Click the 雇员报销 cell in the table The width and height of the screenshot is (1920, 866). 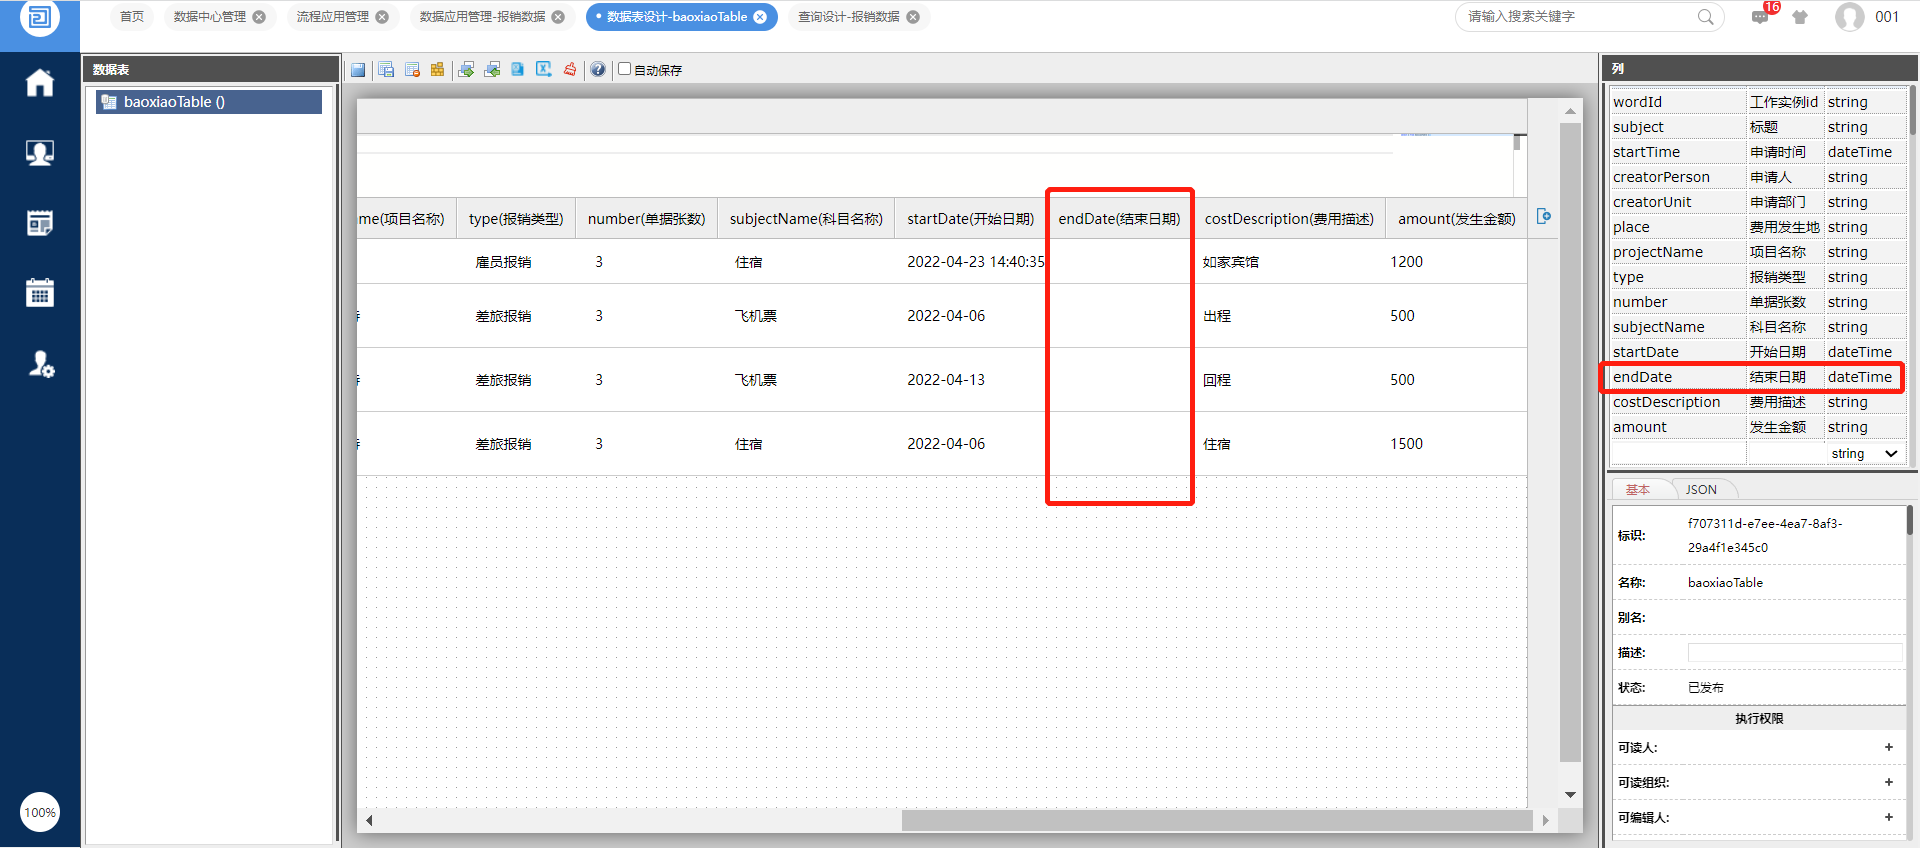[x=503, y=262]
